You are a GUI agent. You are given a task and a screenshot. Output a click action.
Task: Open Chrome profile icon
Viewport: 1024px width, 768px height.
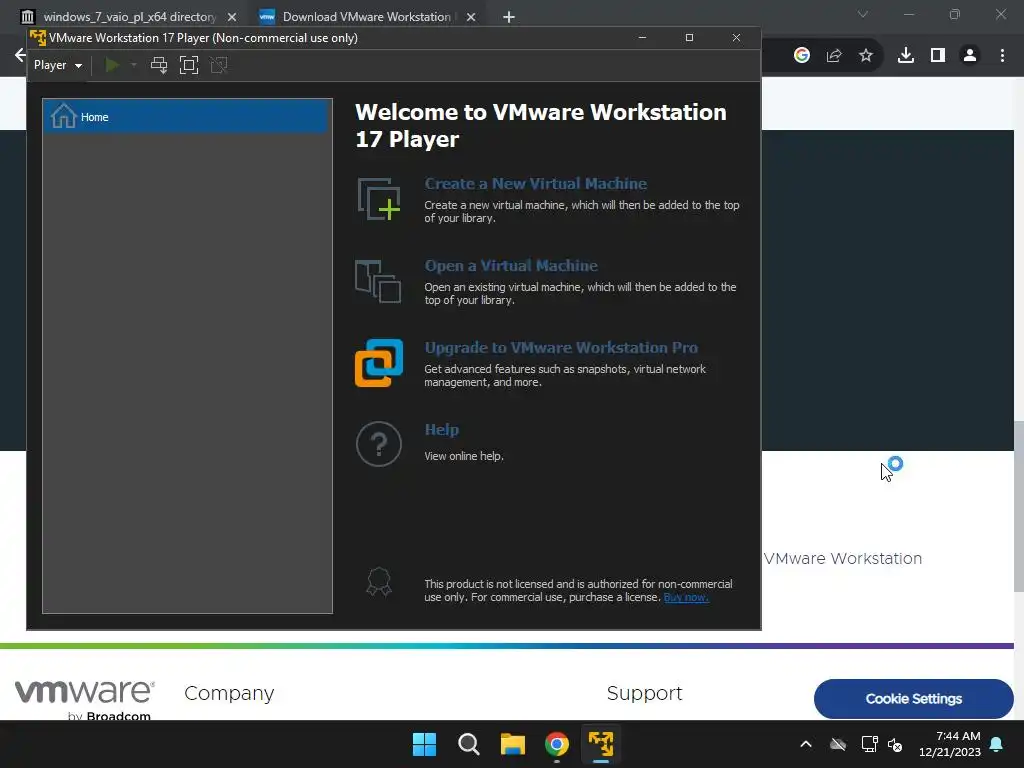coord(970,56)
